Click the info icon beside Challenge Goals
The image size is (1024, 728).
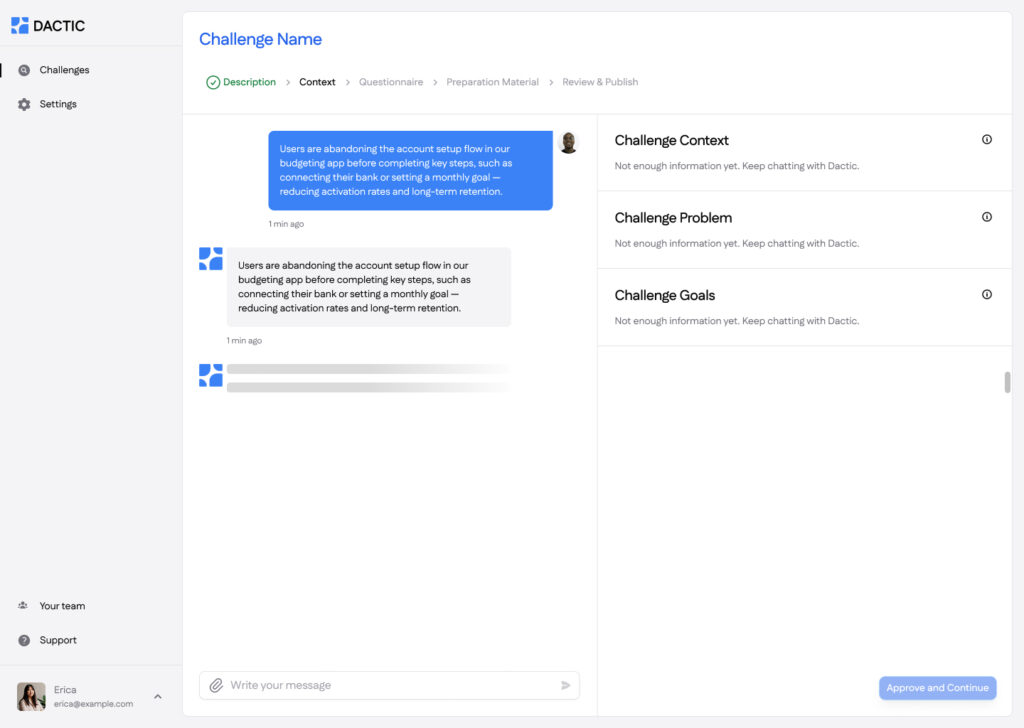point(986,295)
